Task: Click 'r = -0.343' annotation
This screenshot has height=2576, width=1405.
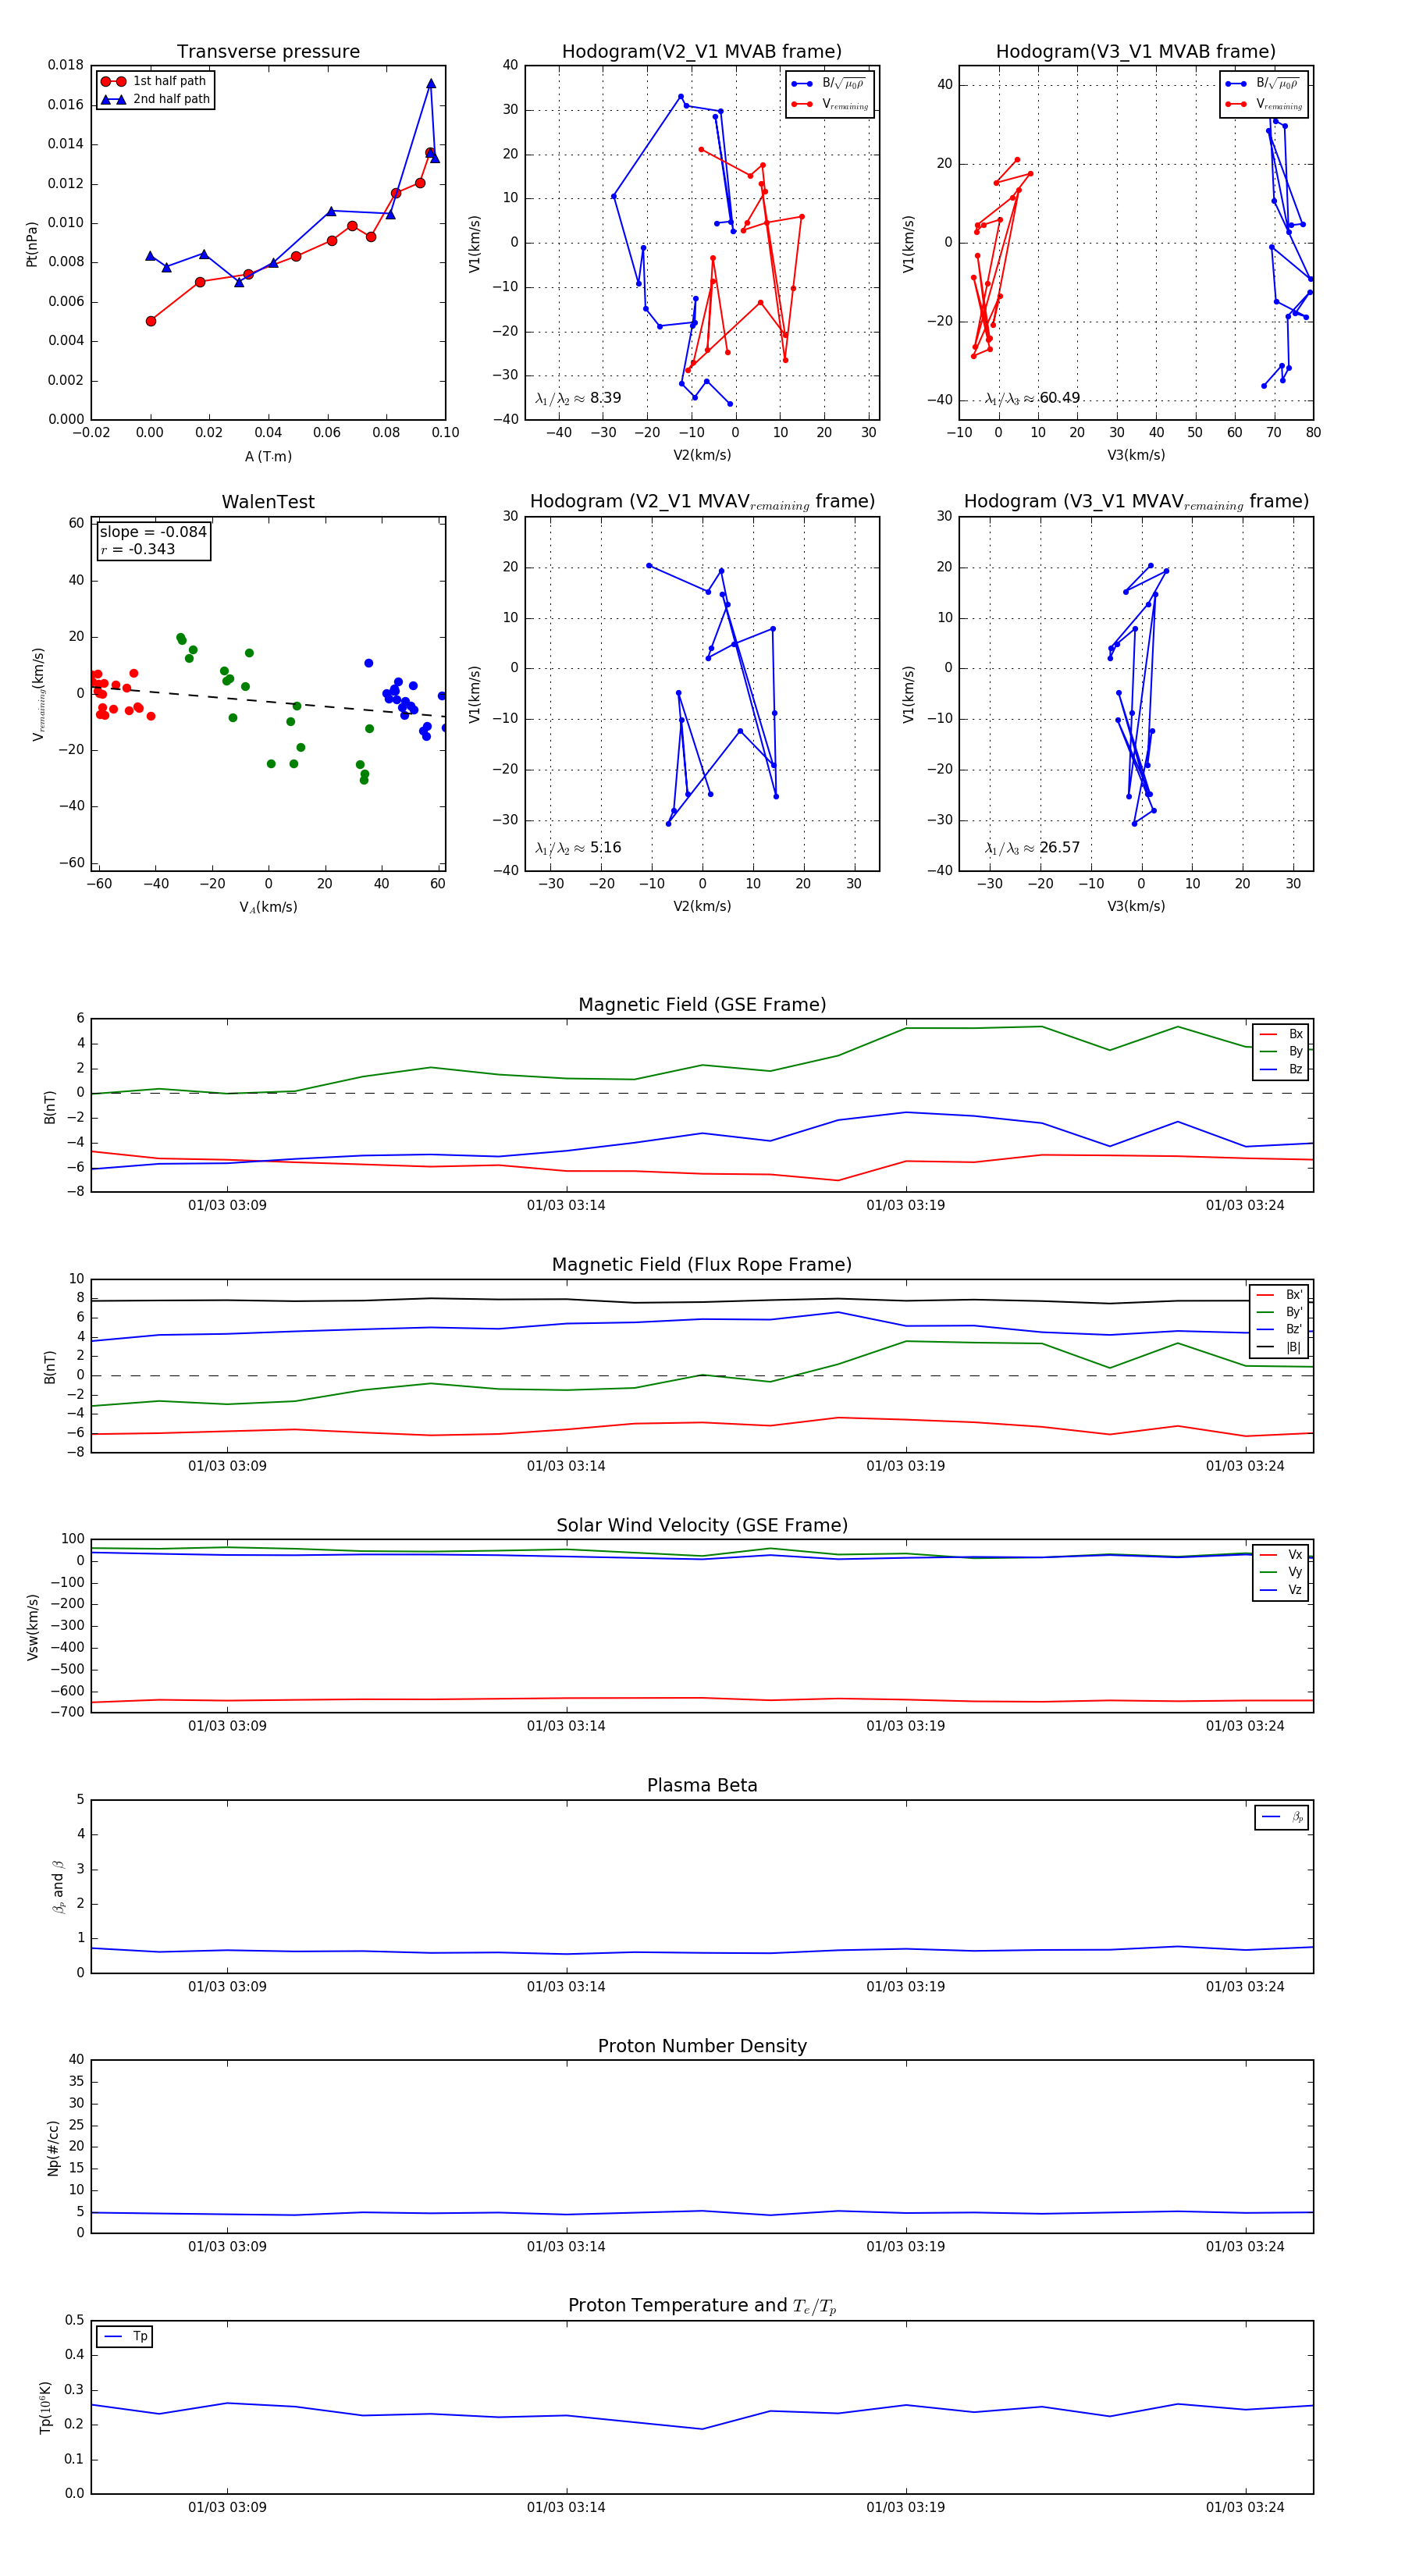Action: tap(138, 549)
